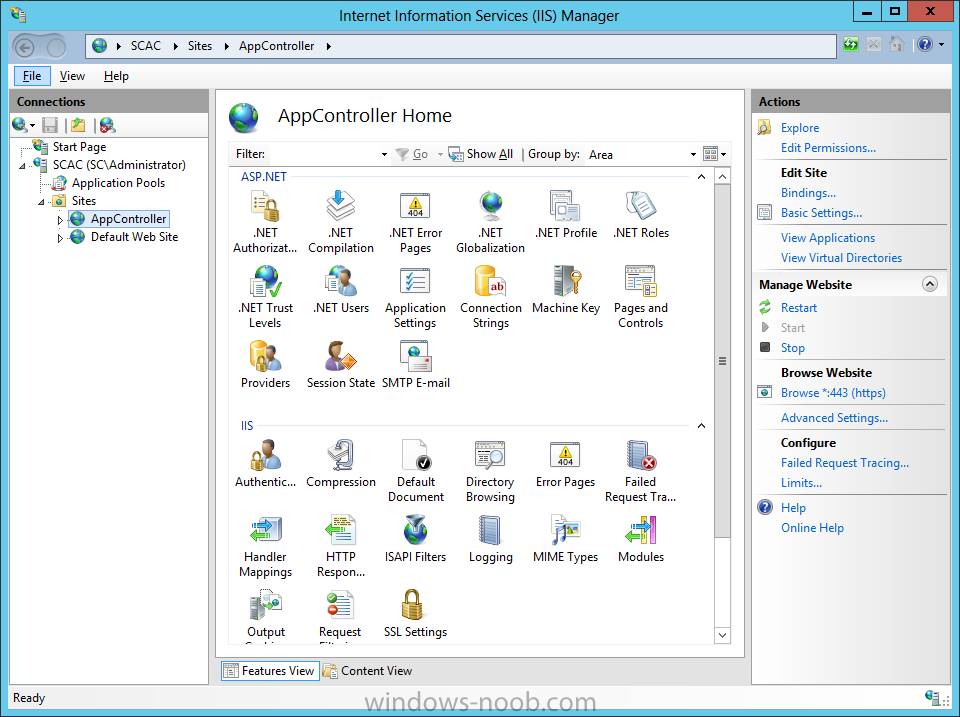
Task: Open the Help menu
Action: pos(116,76)
